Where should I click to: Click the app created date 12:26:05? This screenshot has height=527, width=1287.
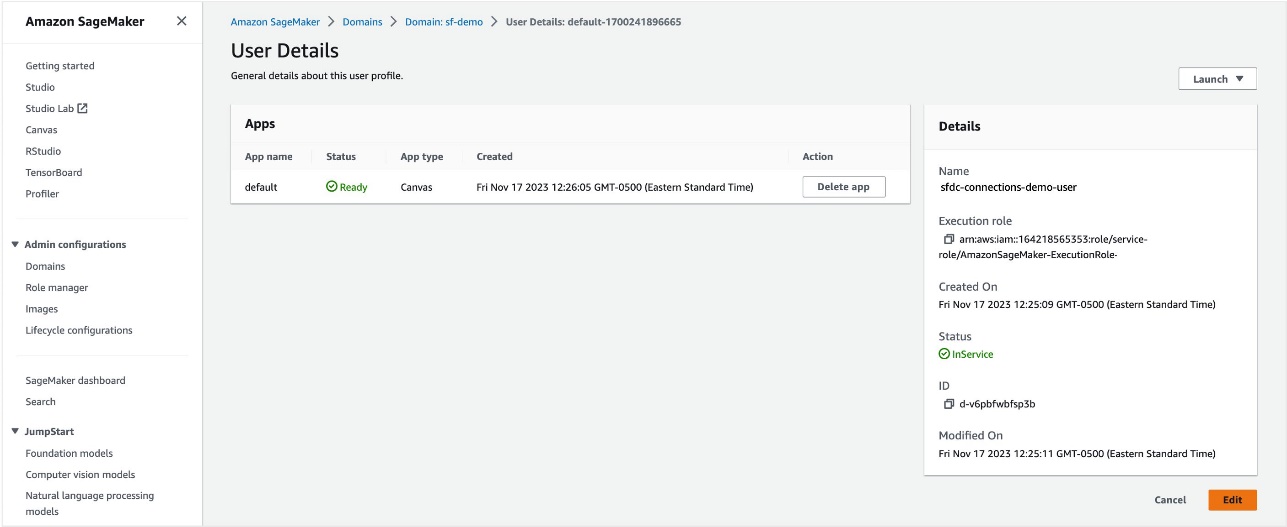(615, 187)
